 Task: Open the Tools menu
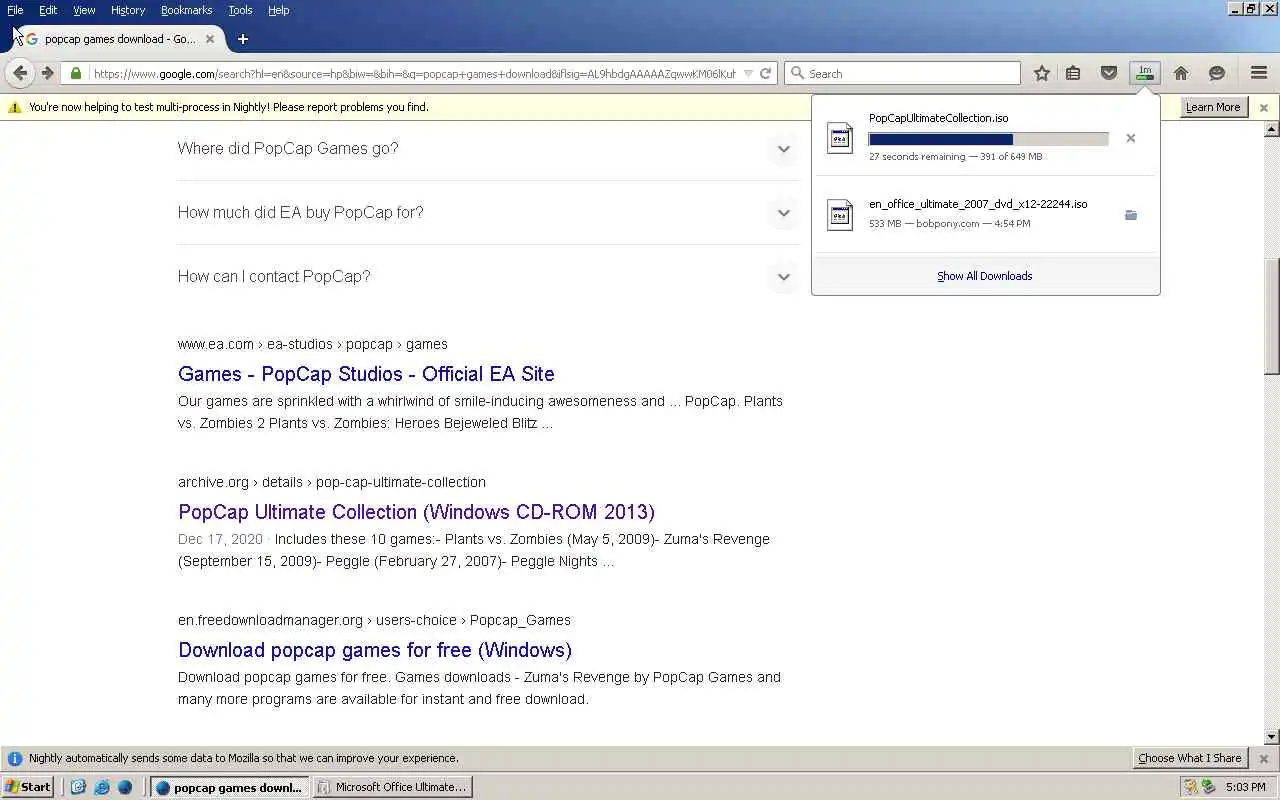coord(240,10)
